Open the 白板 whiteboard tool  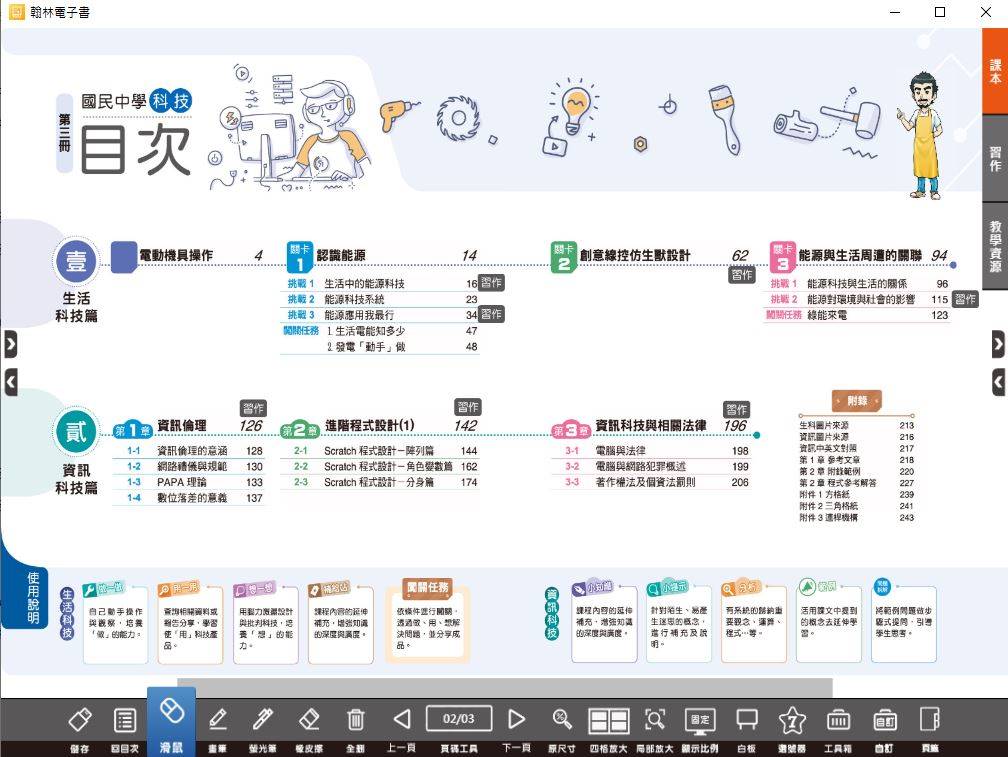click(x=746, y=720)
